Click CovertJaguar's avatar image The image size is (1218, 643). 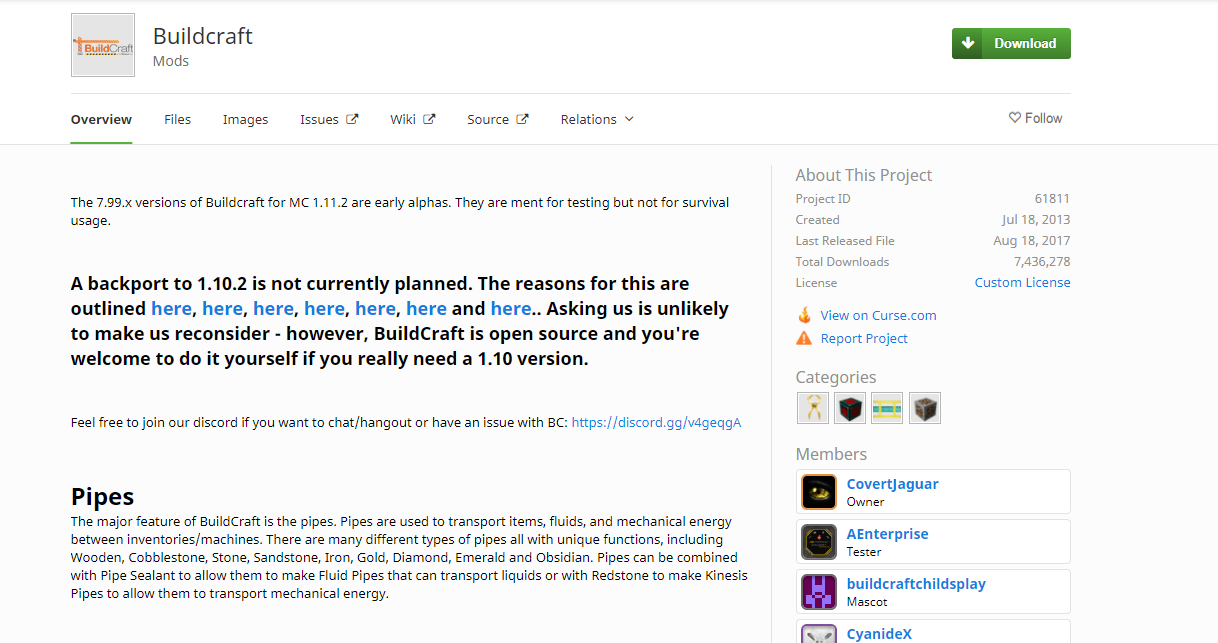819,492
